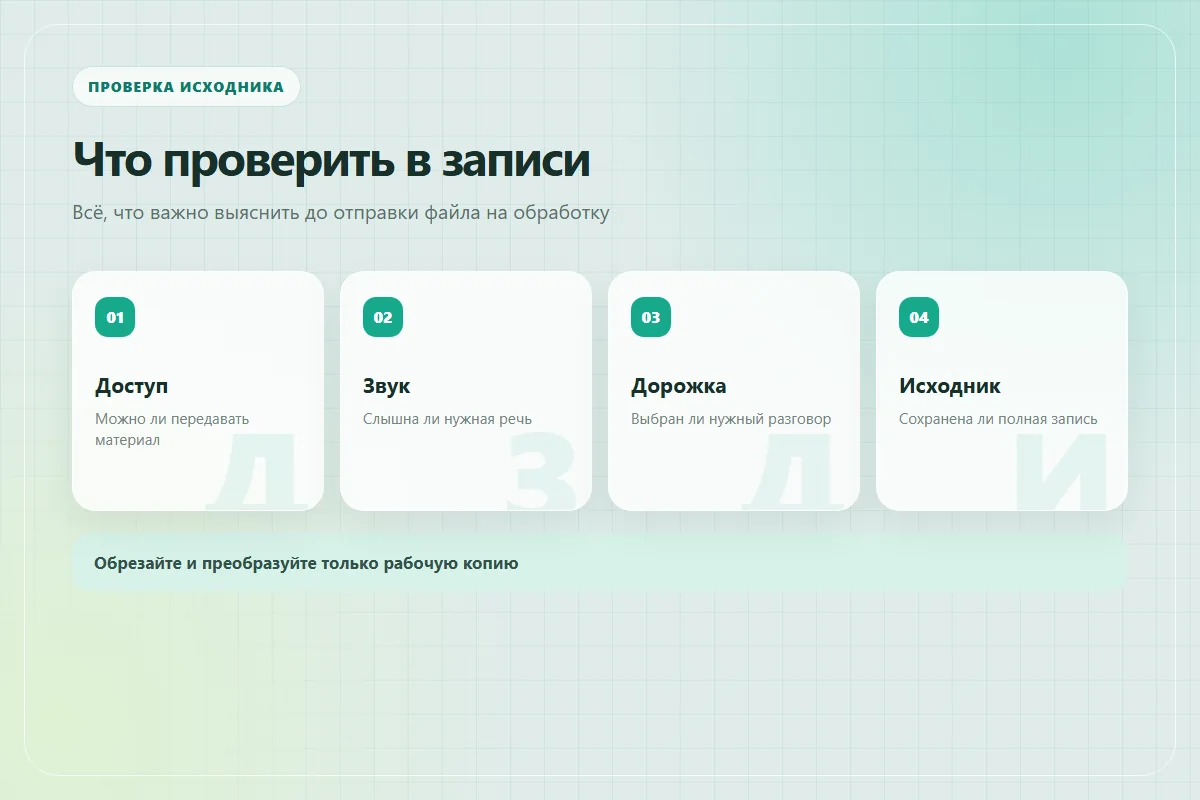Click the 03 number badge
The image size is (1200, 800).
(x=651, y=317)
